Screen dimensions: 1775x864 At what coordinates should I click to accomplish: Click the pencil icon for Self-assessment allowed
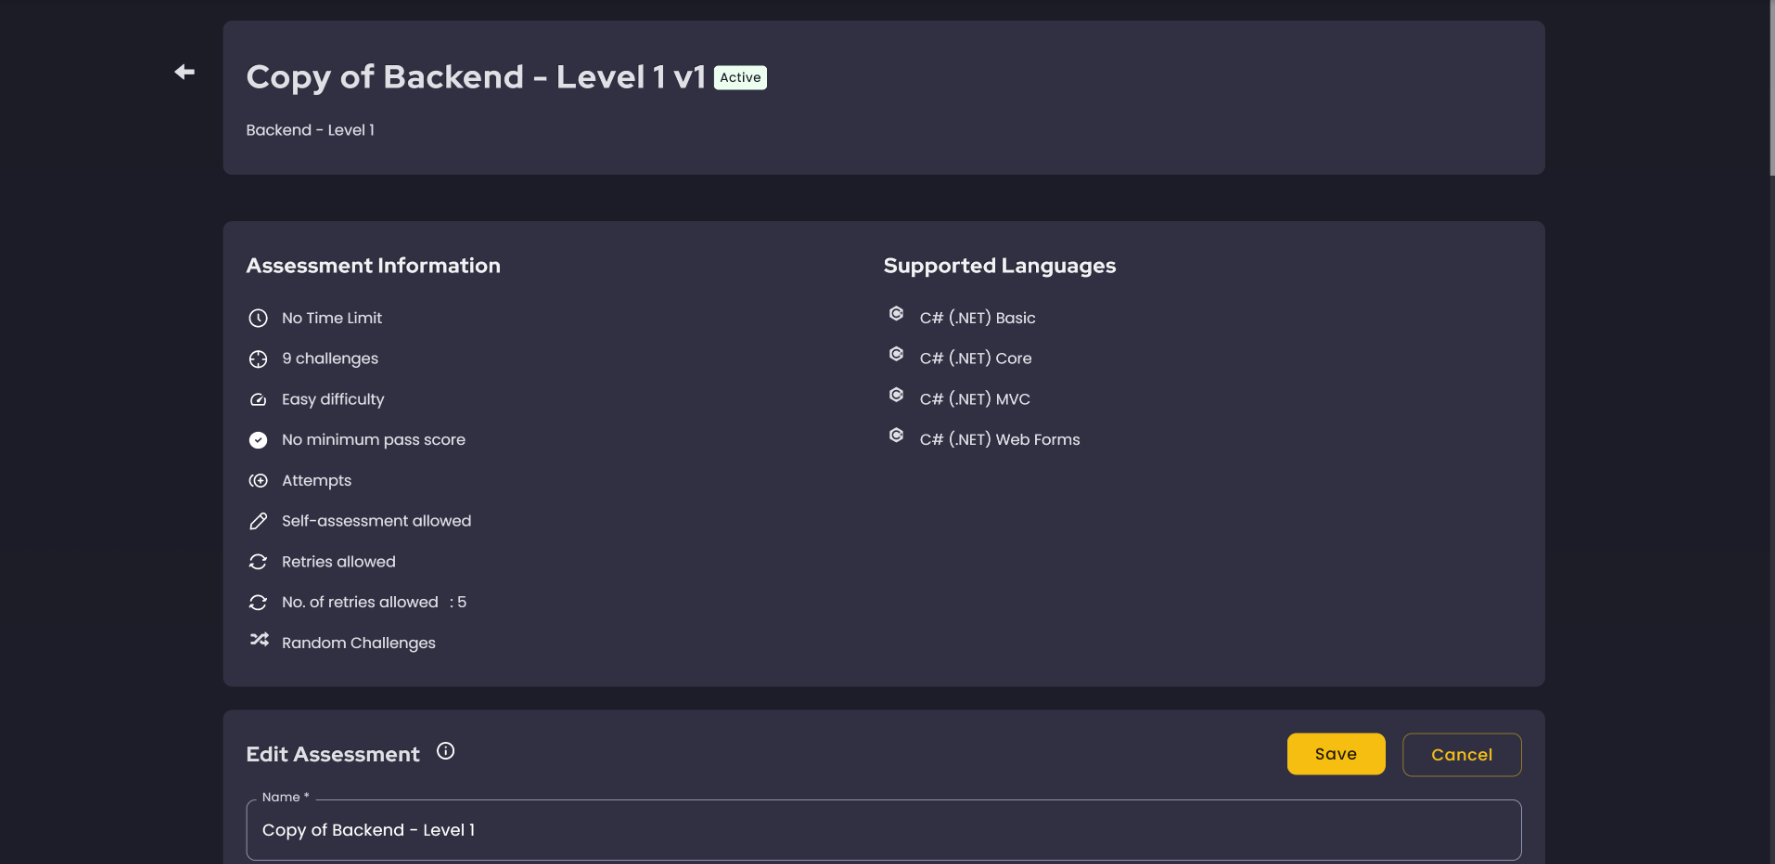click(258, 521)
